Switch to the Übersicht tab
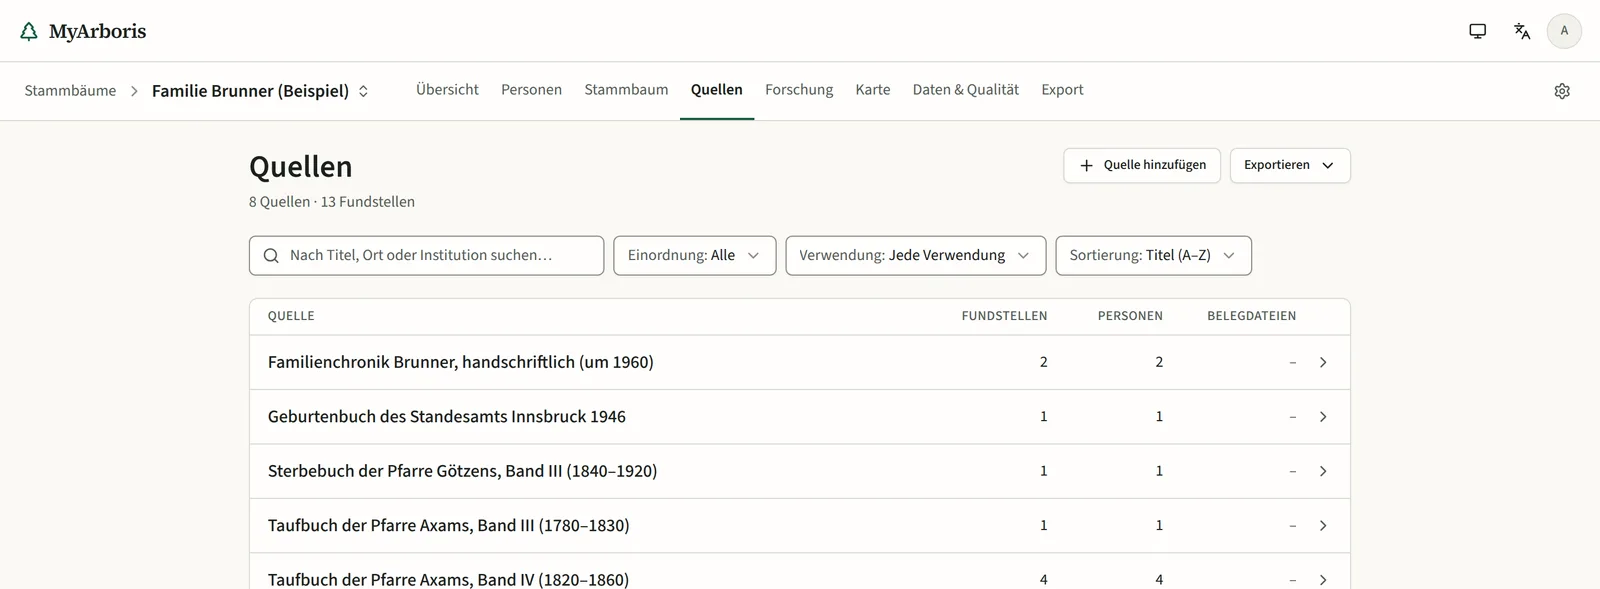 tap(447, 90)
